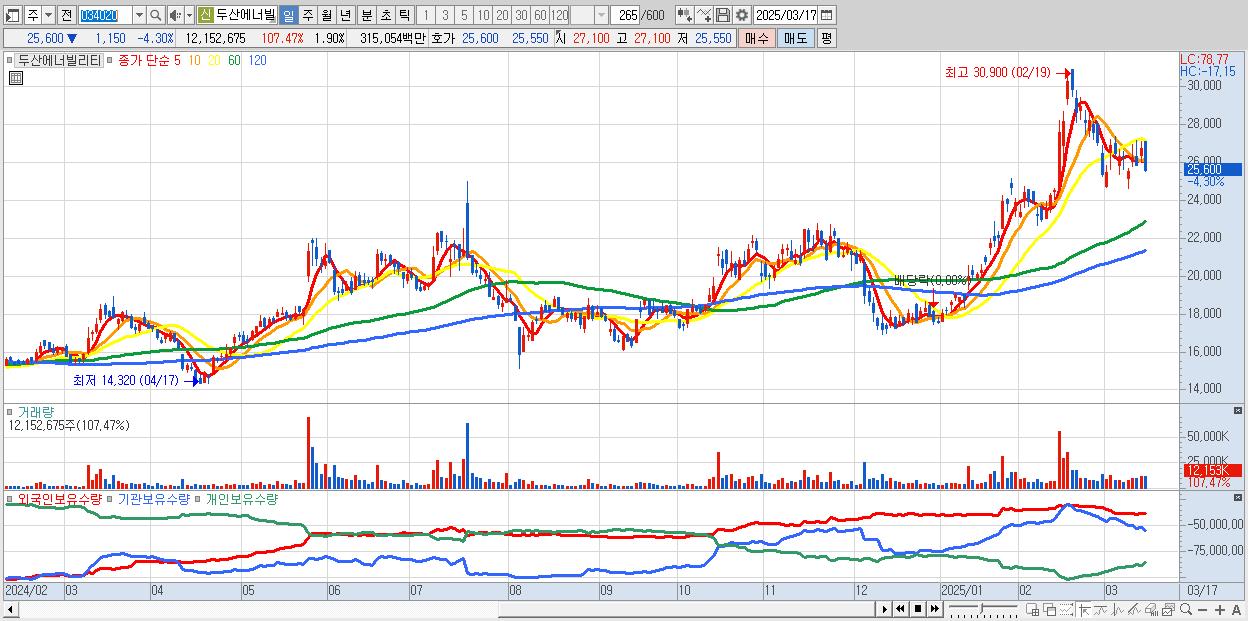Click the date field 2025/03/17
This screenshot has width=1248, height=621.
786,15
